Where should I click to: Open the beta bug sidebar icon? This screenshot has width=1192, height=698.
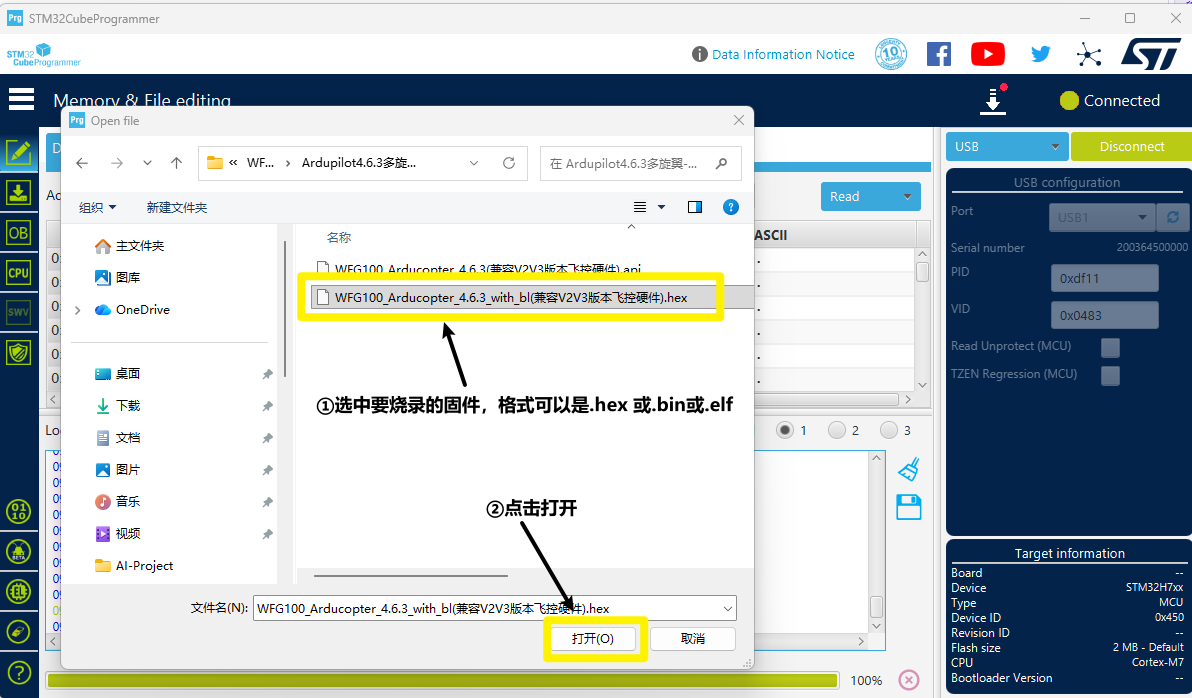(18, 552)
